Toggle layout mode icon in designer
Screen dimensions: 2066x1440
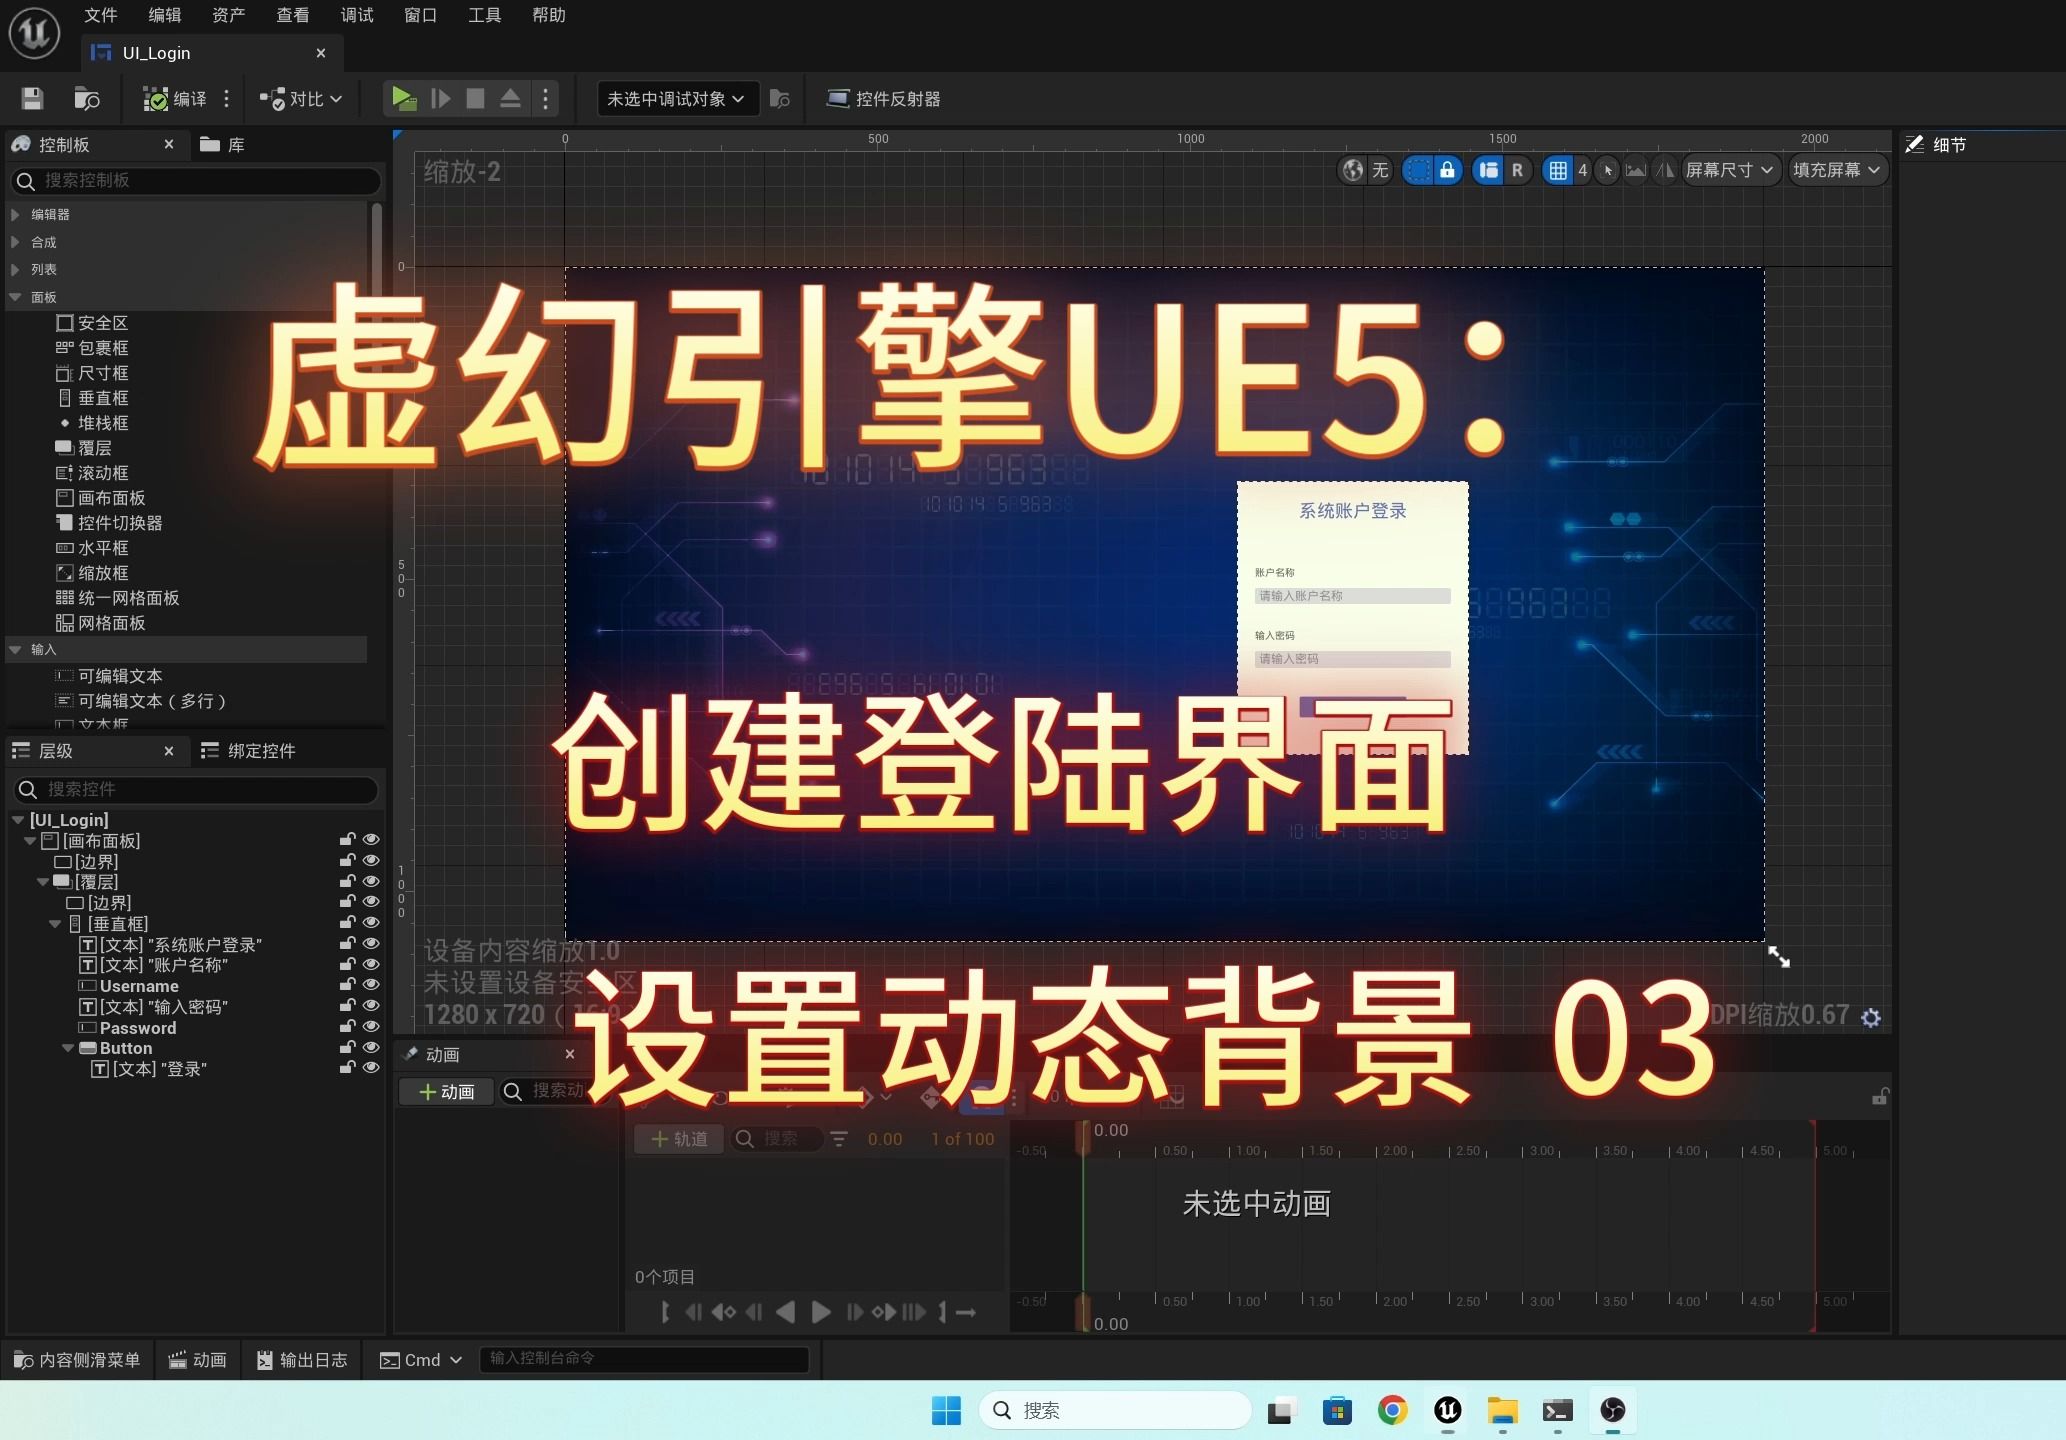tap(1489, 170)
